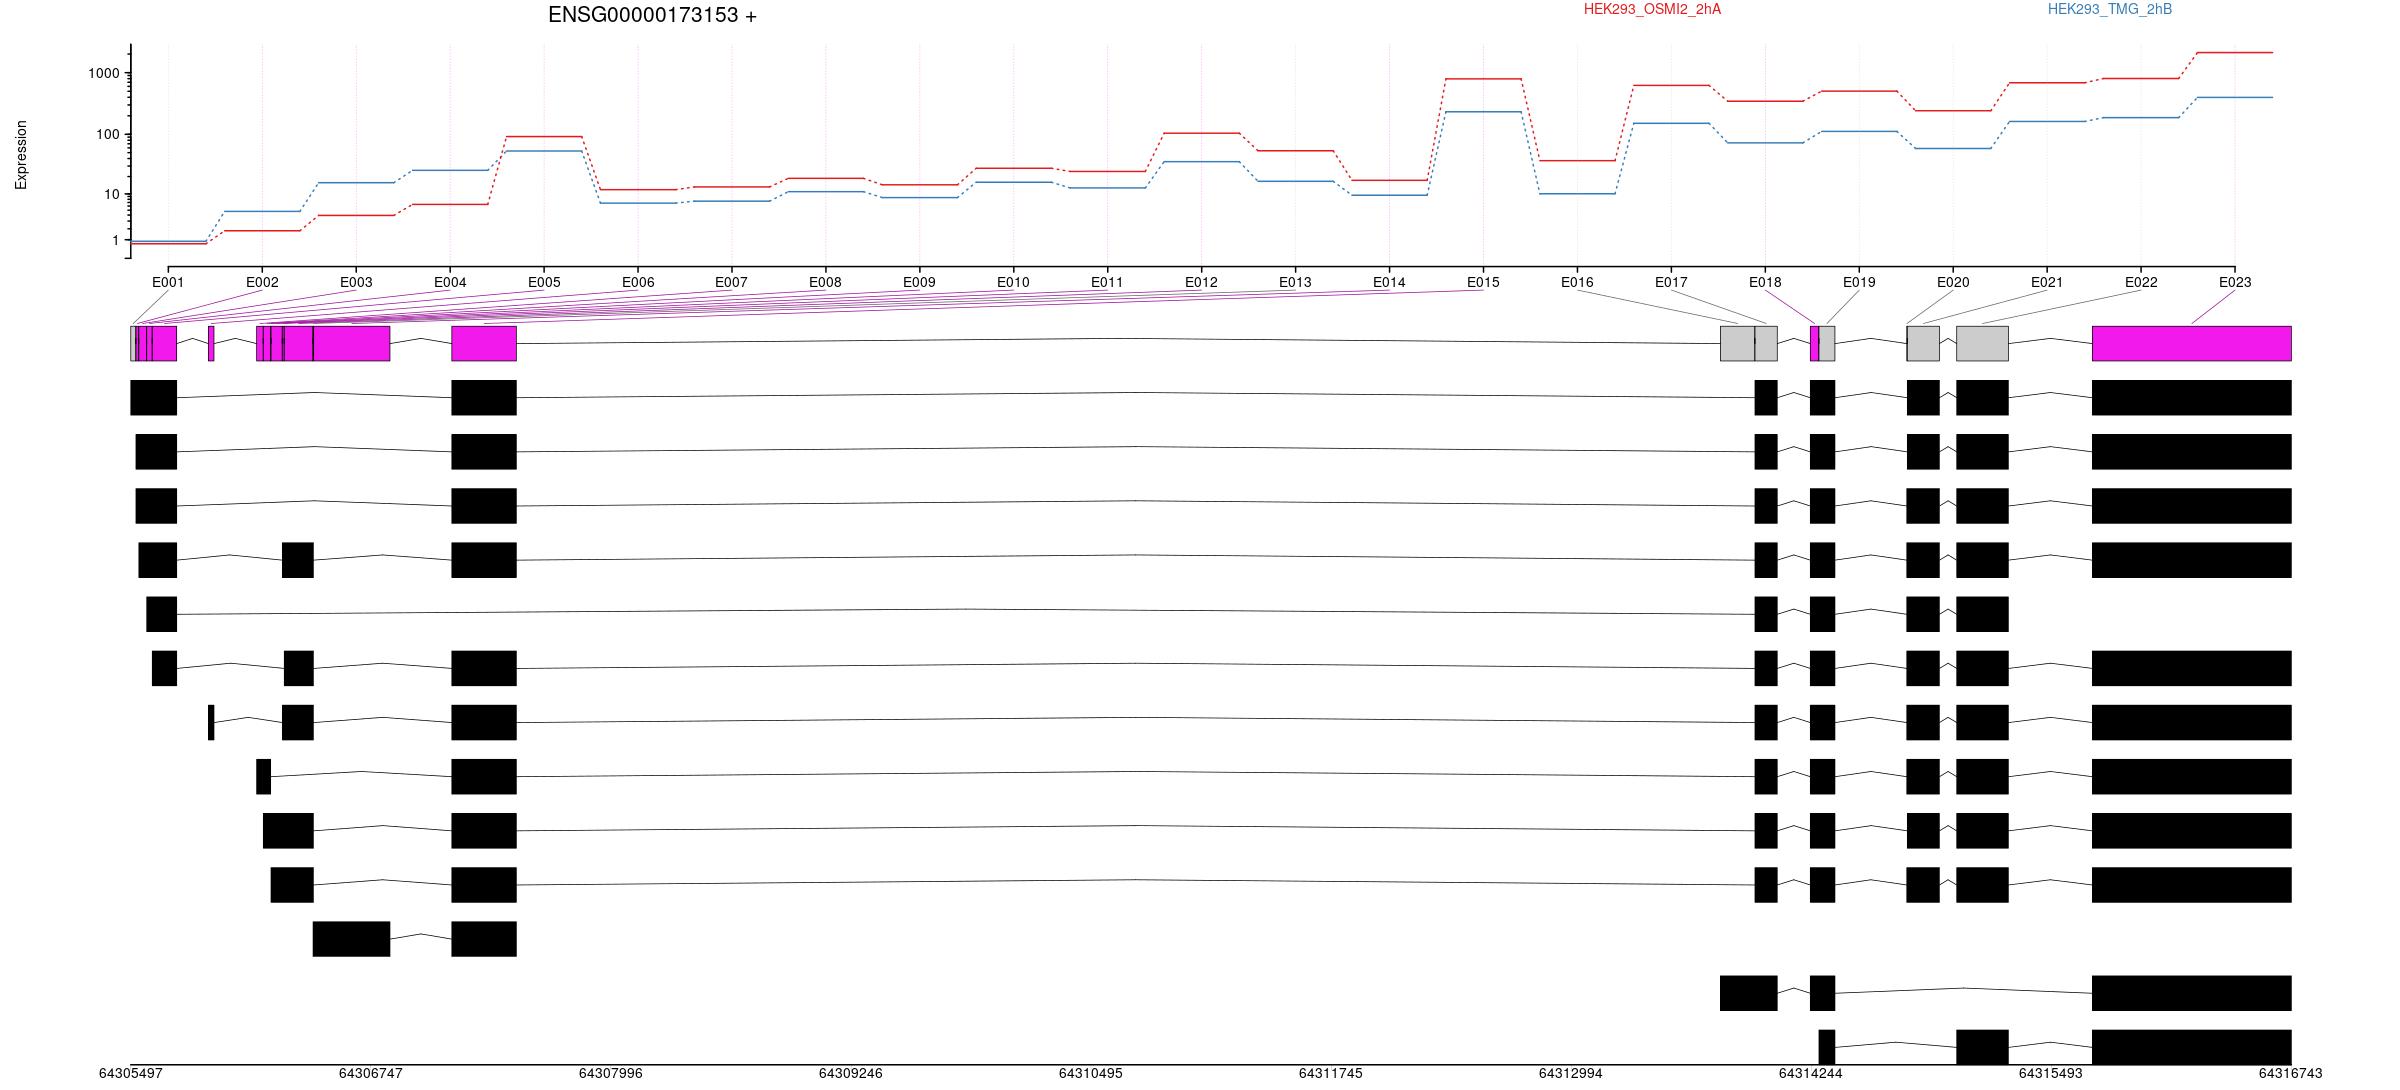Click red expression line segment above E023
This screenshot has height=1090, width=2400.
click(2235, 52)
